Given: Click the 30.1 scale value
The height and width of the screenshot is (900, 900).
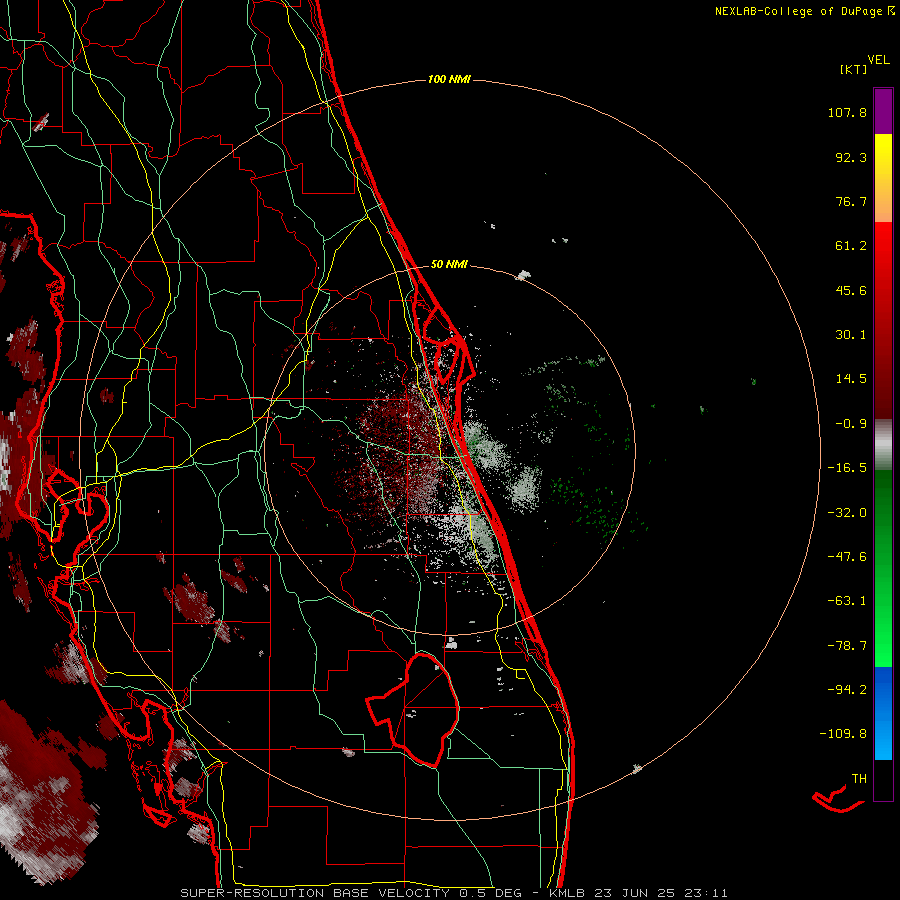Looking at the screenshot, I should click(851, 335).
